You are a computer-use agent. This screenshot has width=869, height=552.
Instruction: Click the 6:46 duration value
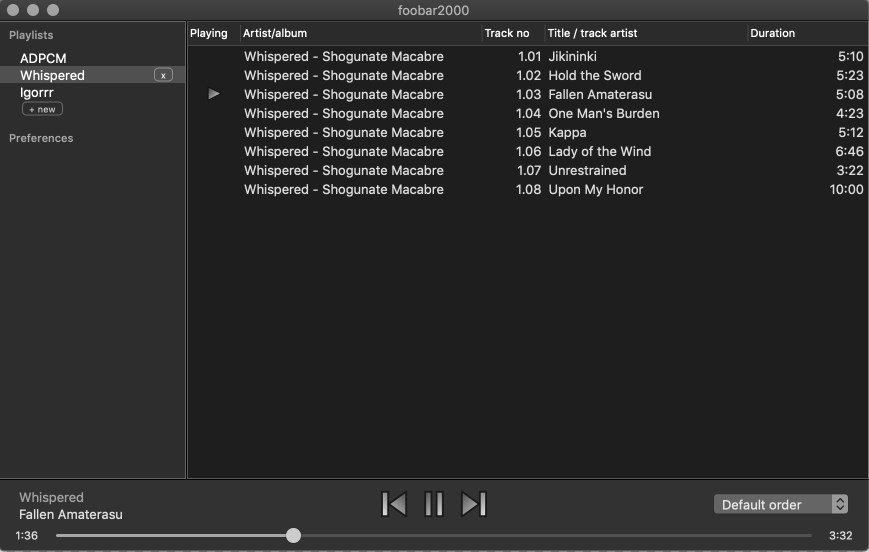tap(850, 151)
